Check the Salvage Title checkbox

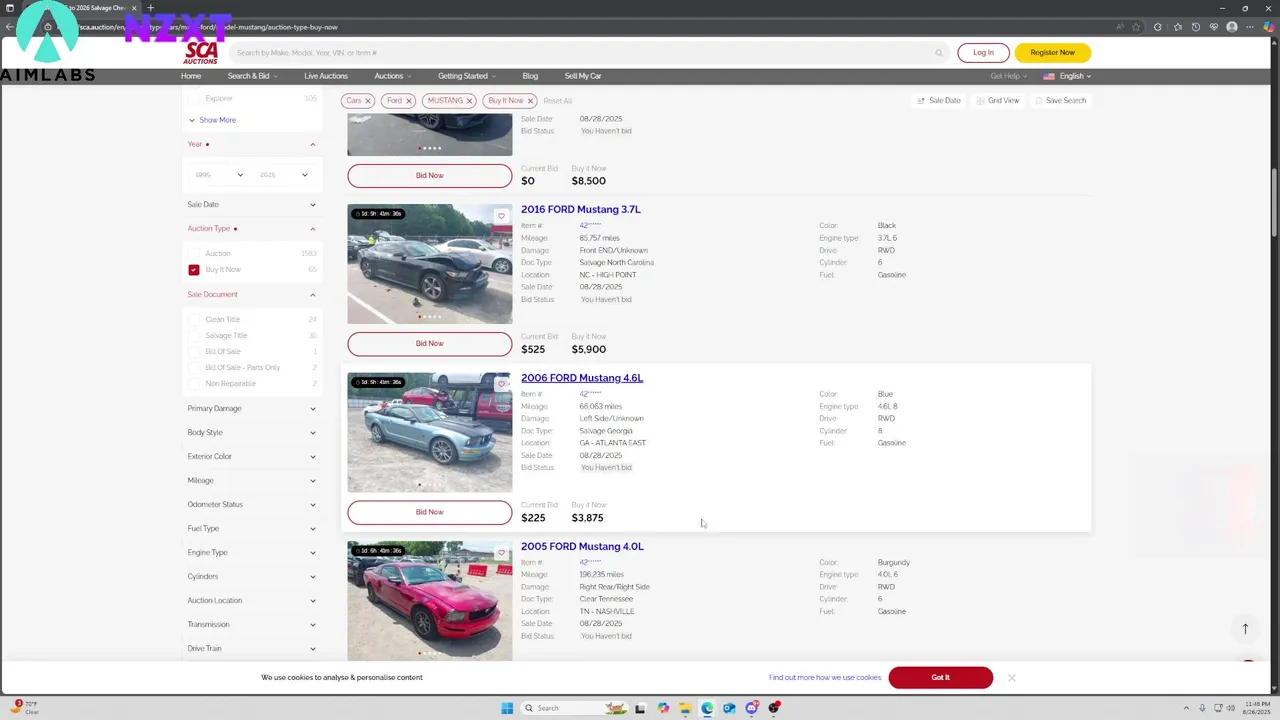tap(194, 336)
